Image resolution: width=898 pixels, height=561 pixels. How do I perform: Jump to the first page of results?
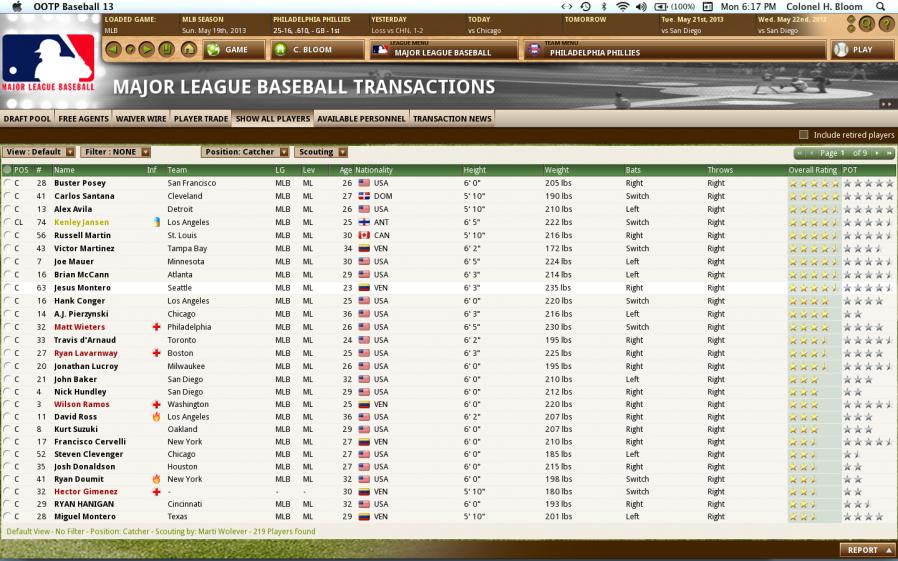tap(799, 153)
